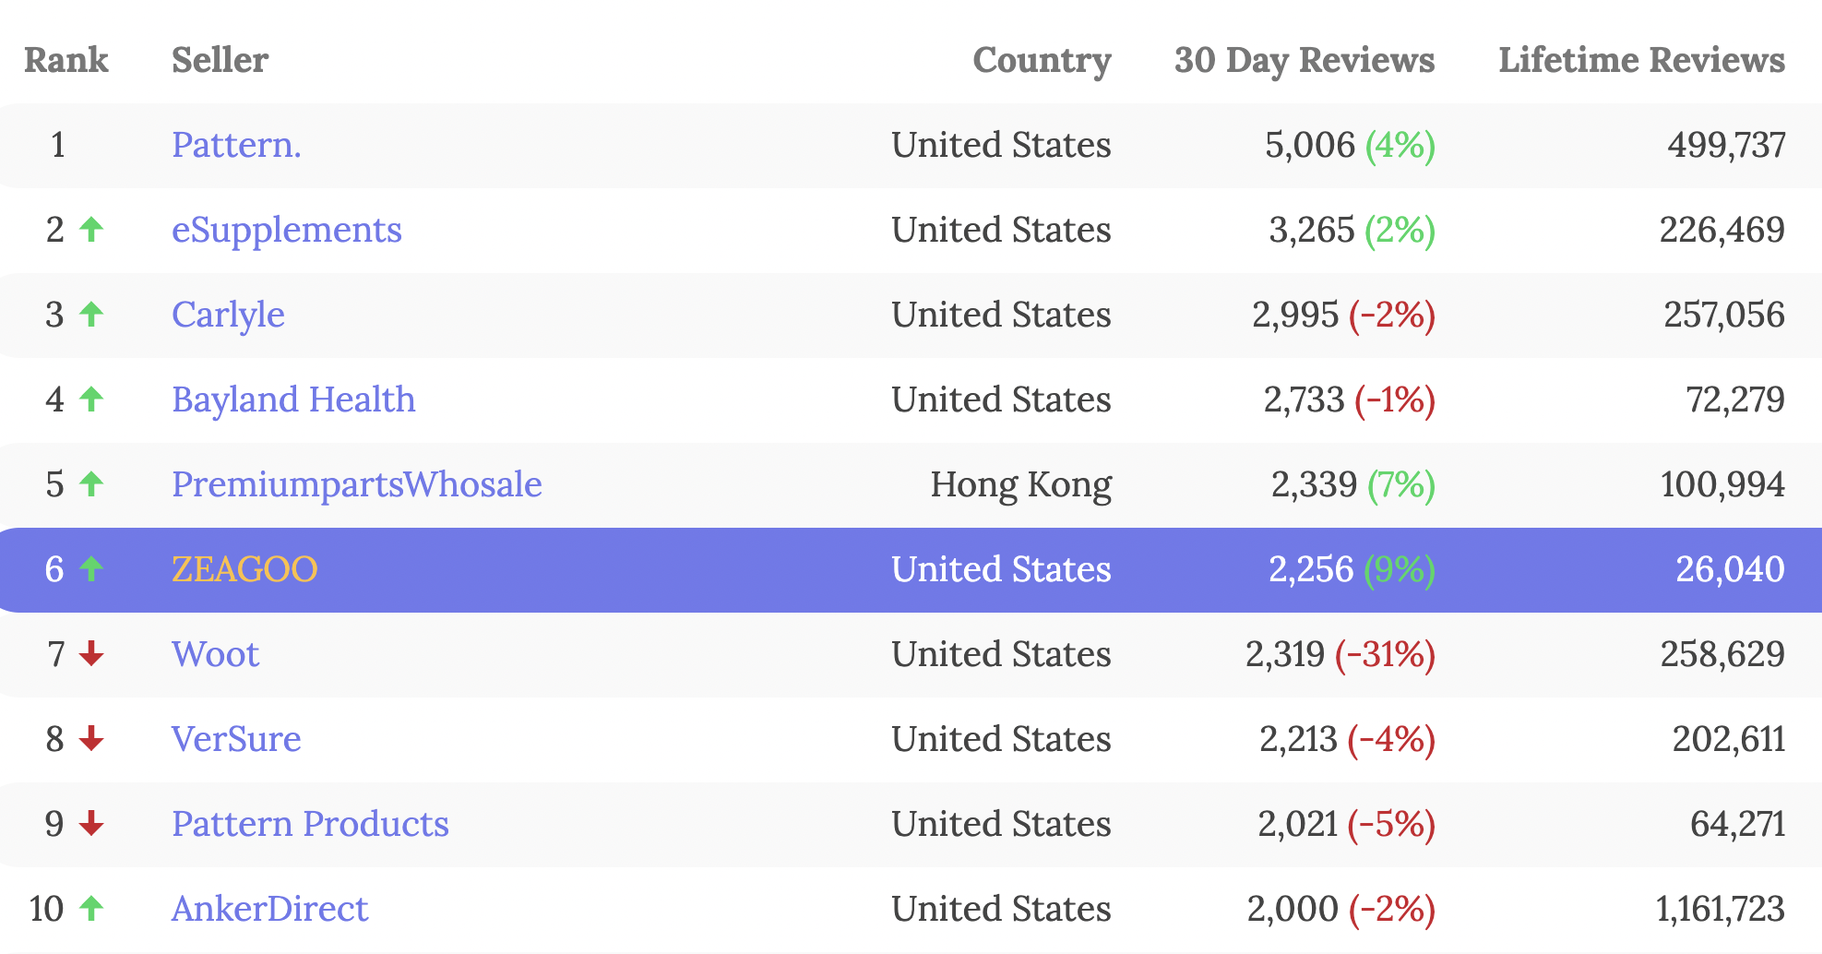The image size is (1822, 954).
Task: Open the AnkerDirect seller page
Action: pyautogui.click(x=269, y=909)
